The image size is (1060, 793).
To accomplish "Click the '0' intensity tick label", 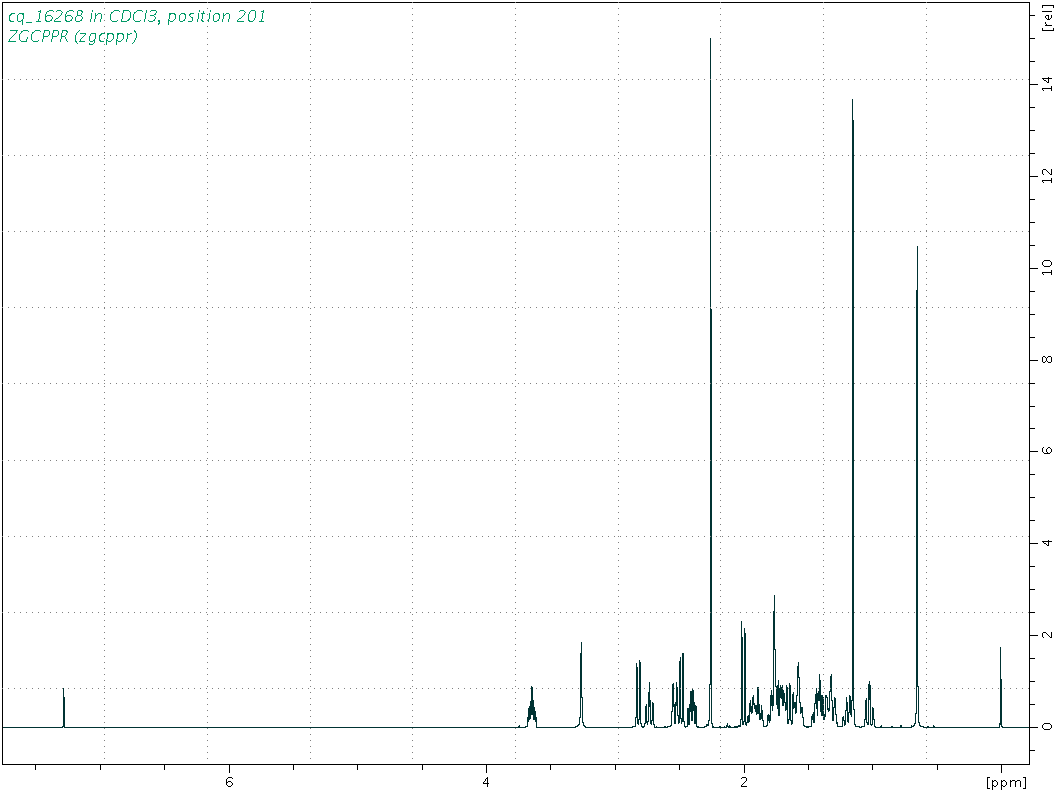I will pos(1048,727).
